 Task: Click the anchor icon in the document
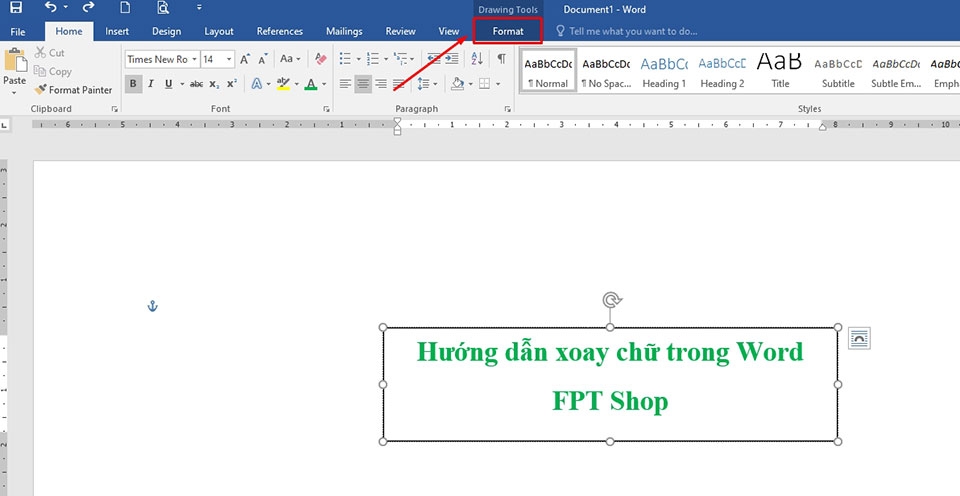coord(152,306)
